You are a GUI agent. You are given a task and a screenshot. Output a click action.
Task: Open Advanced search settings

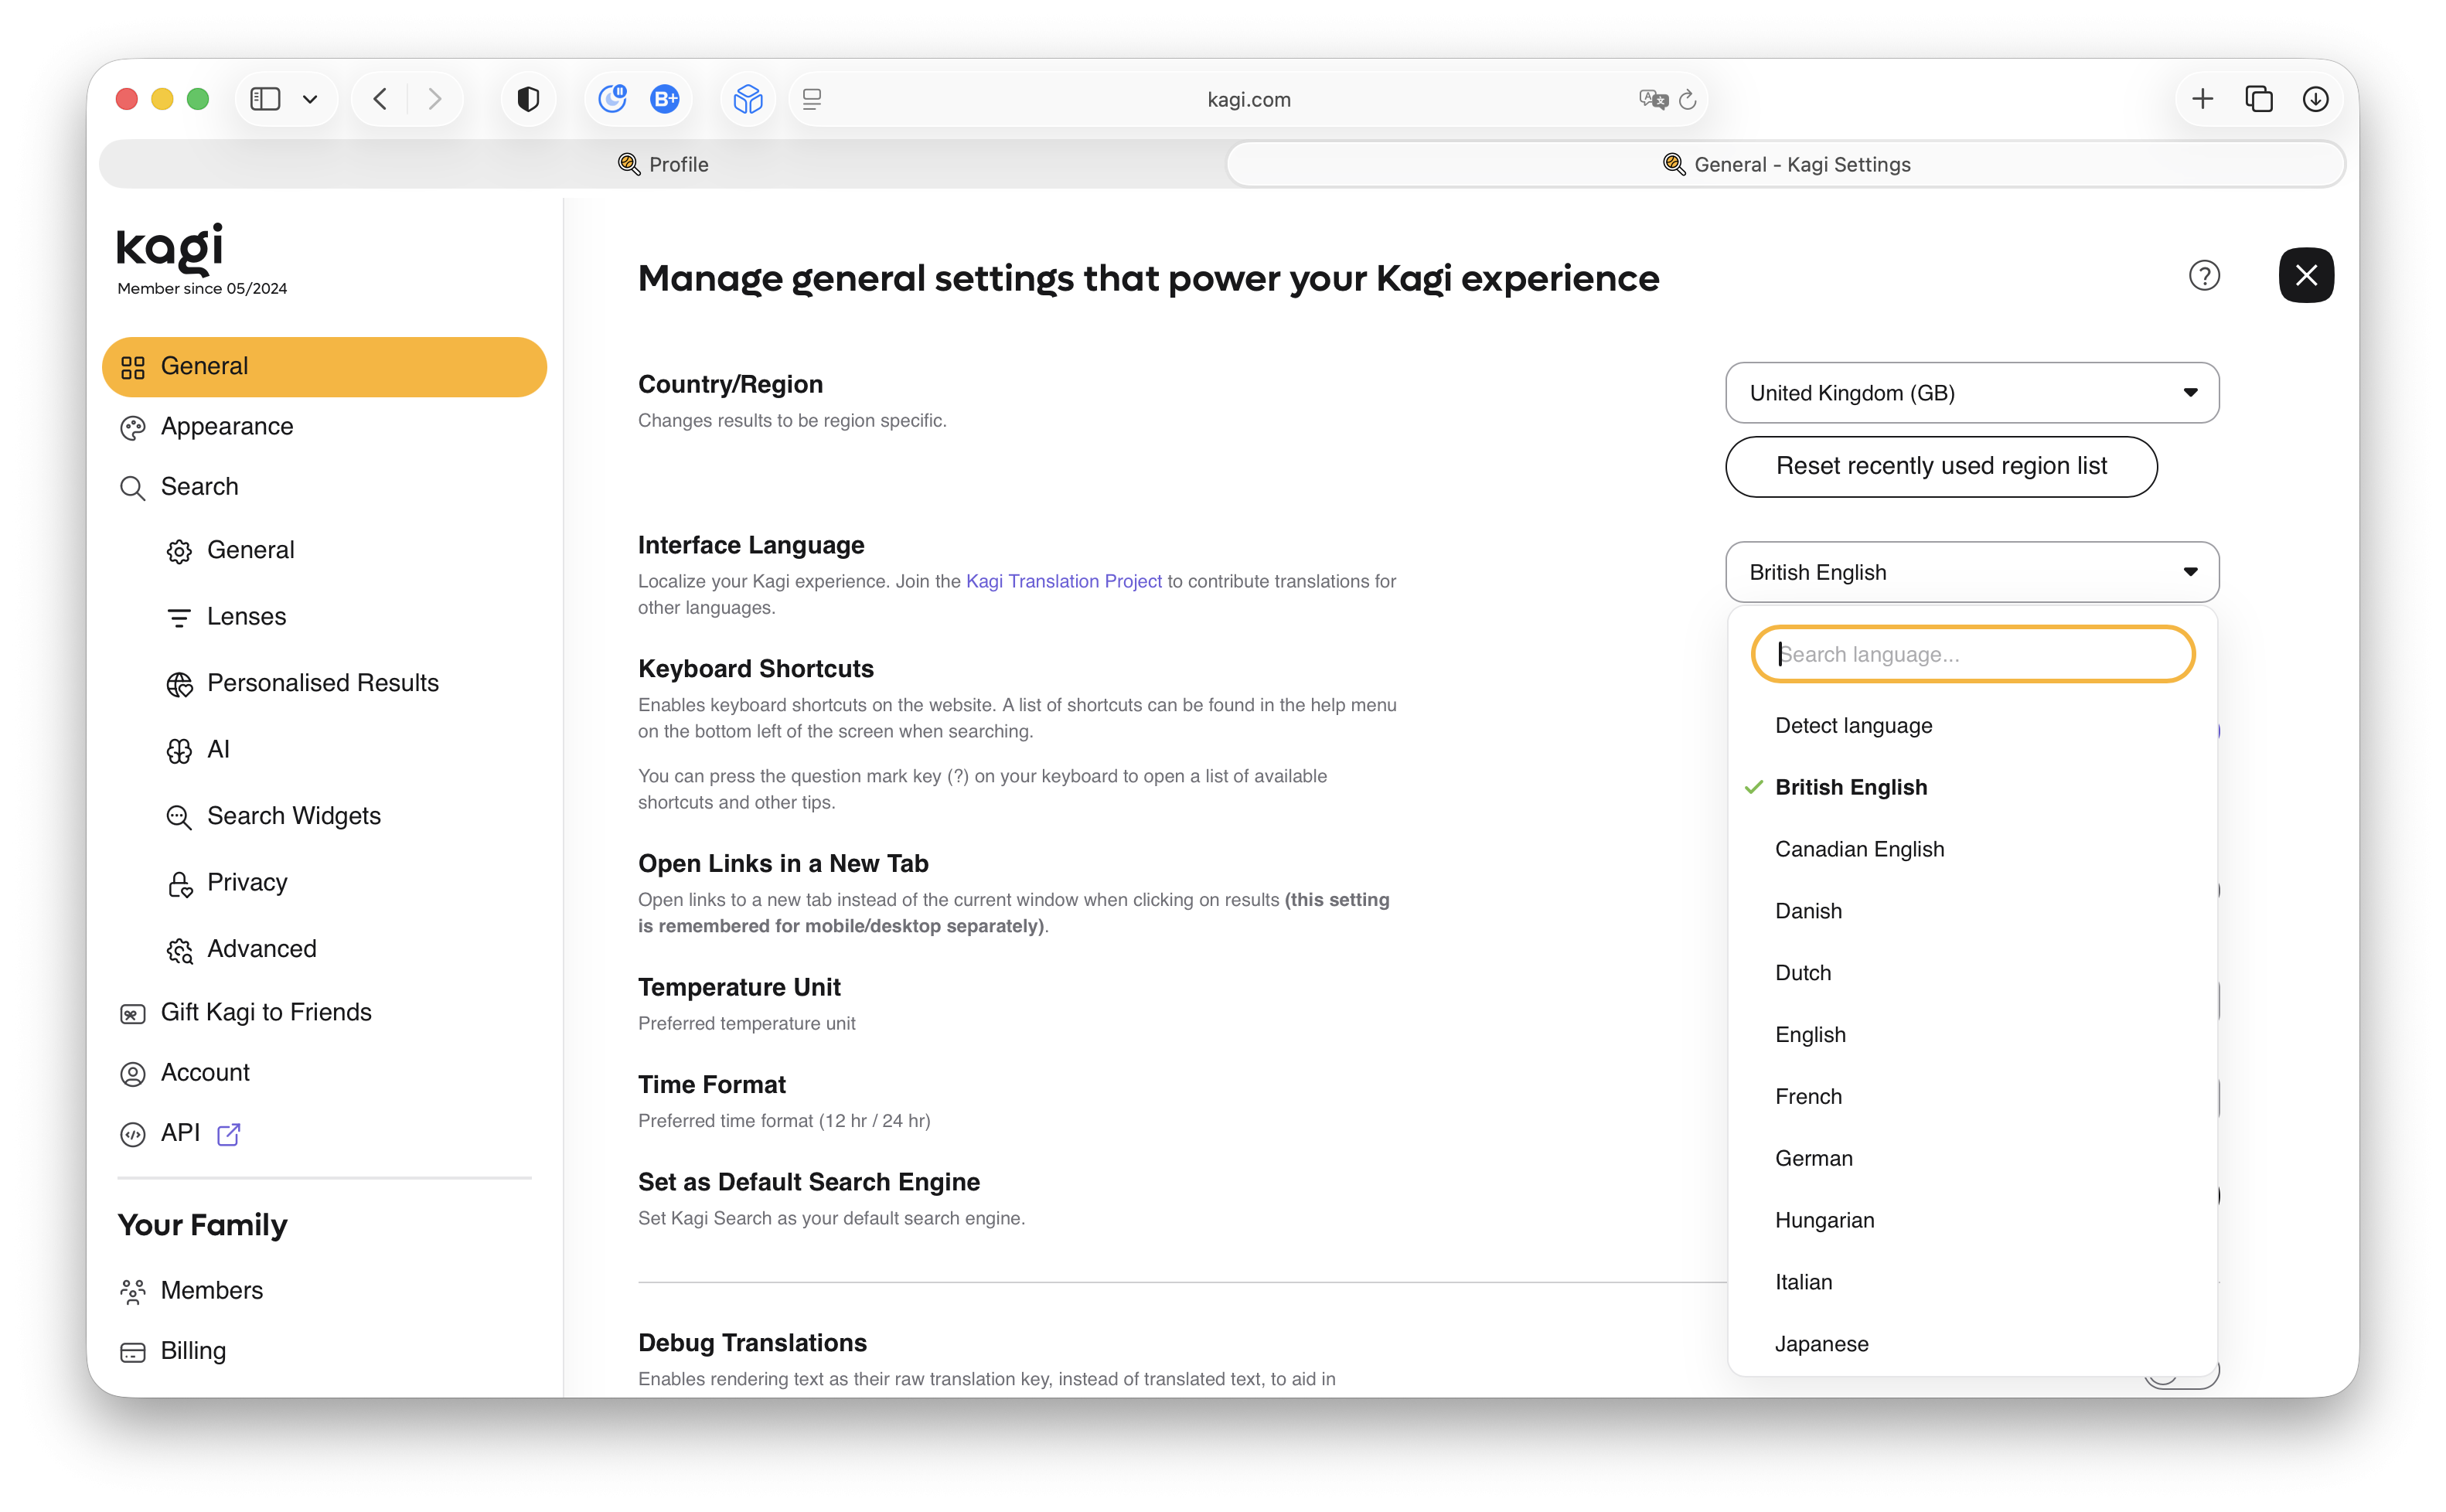tap(261, 948)
